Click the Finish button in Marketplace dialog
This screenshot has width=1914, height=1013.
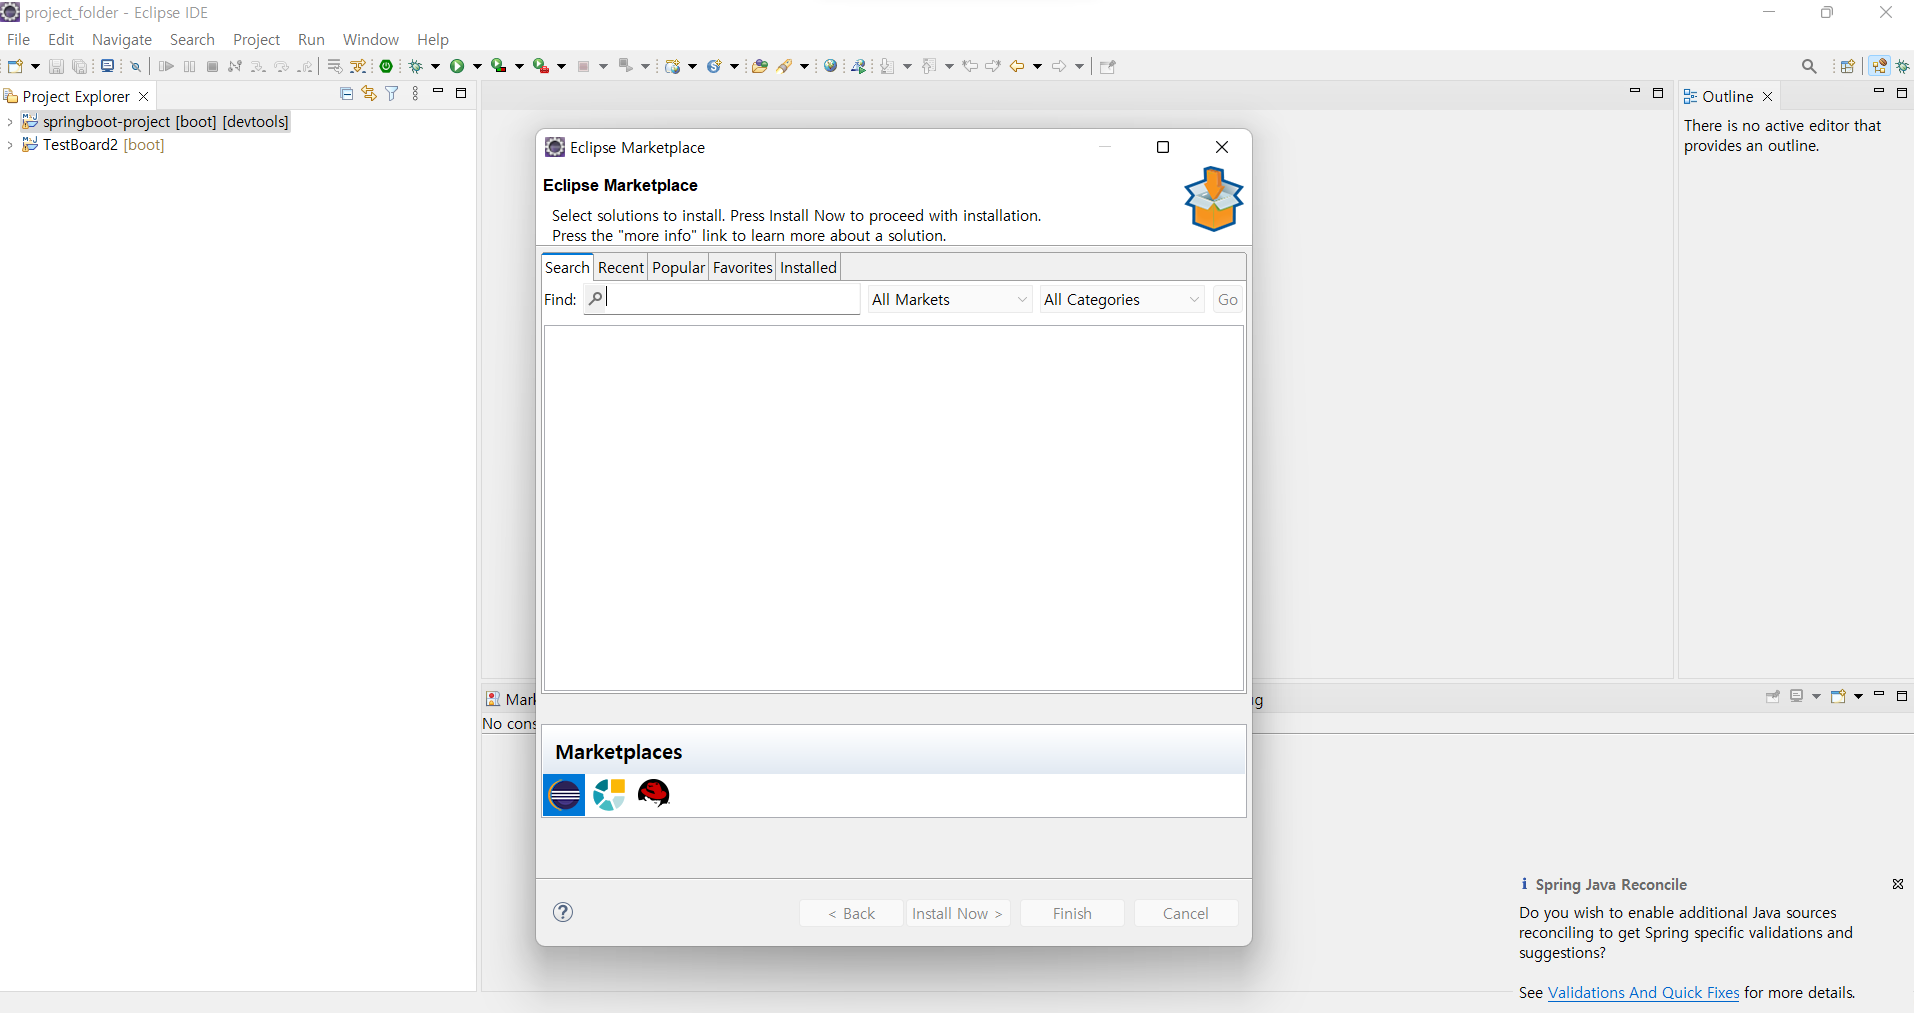click(1072, 913)
